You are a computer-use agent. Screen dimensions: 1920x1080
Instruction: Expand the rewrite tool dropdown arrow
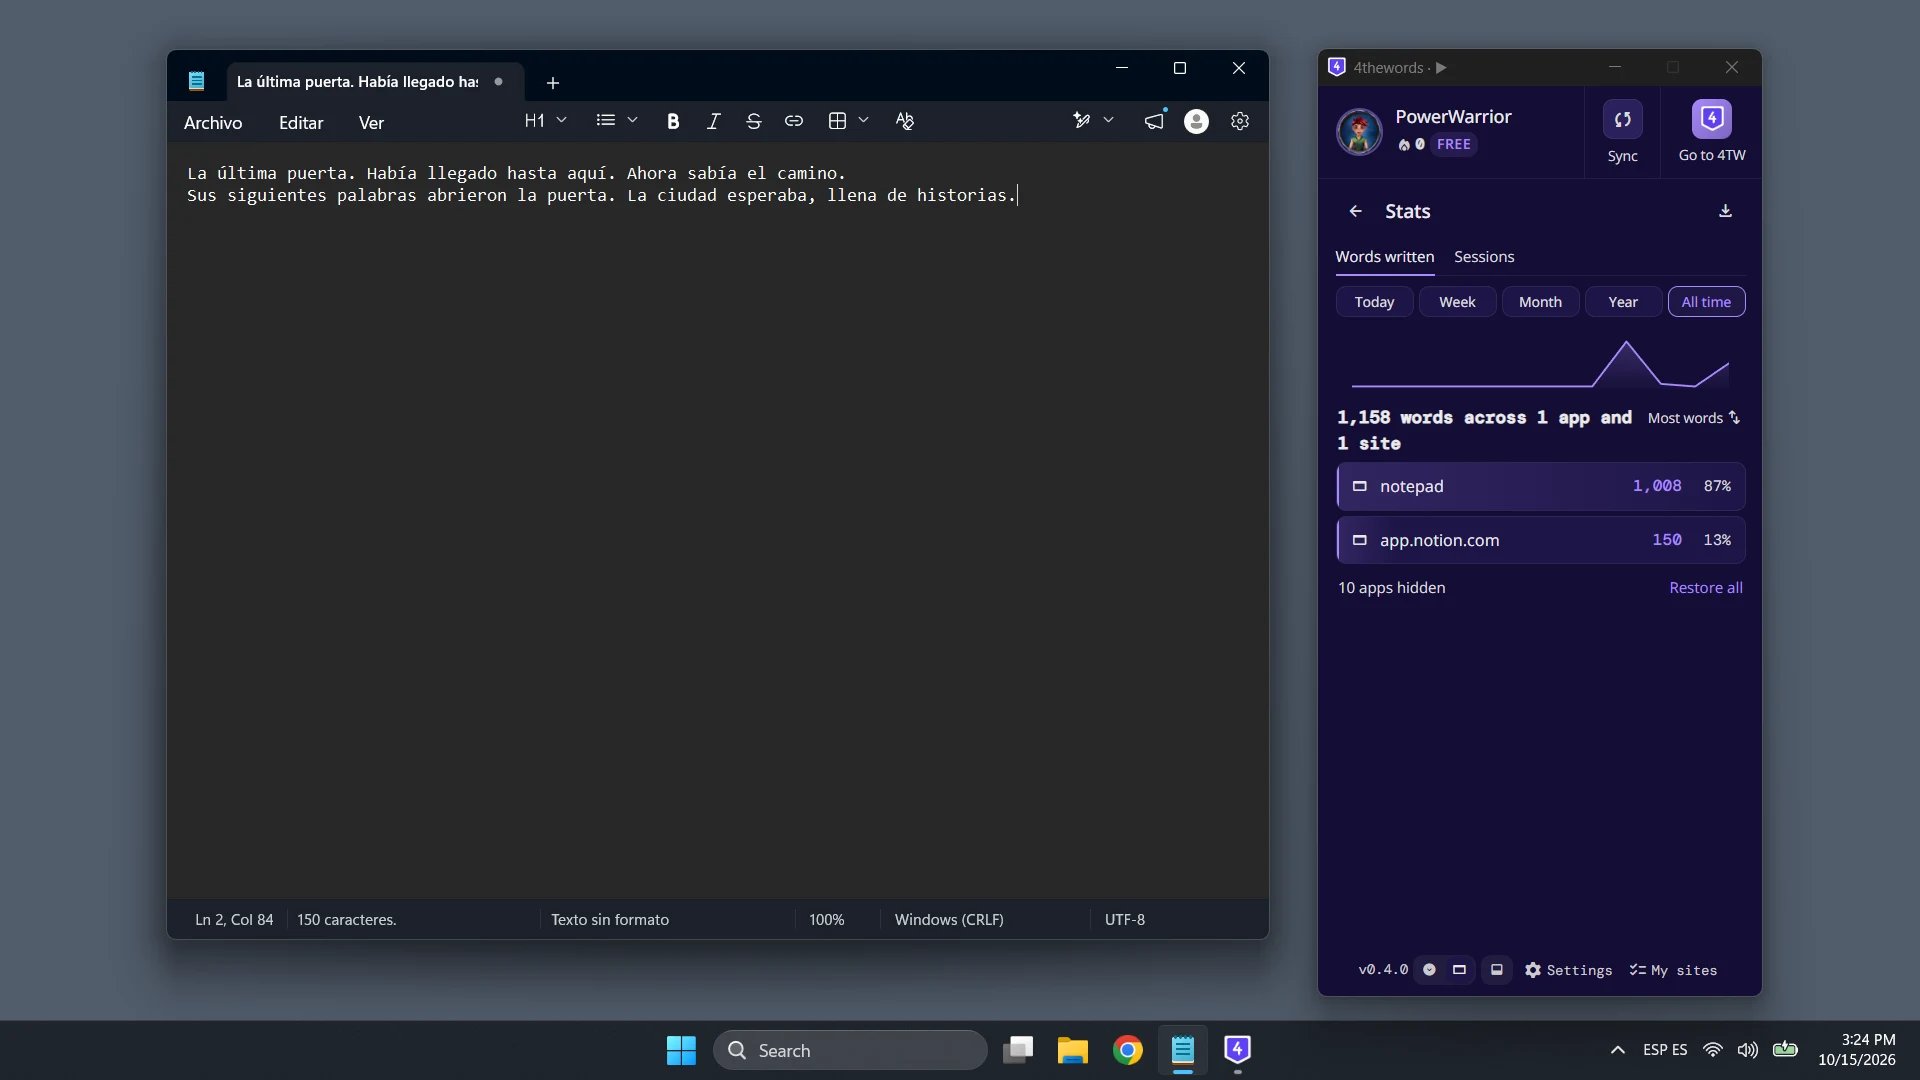(x=1108, y=121)
